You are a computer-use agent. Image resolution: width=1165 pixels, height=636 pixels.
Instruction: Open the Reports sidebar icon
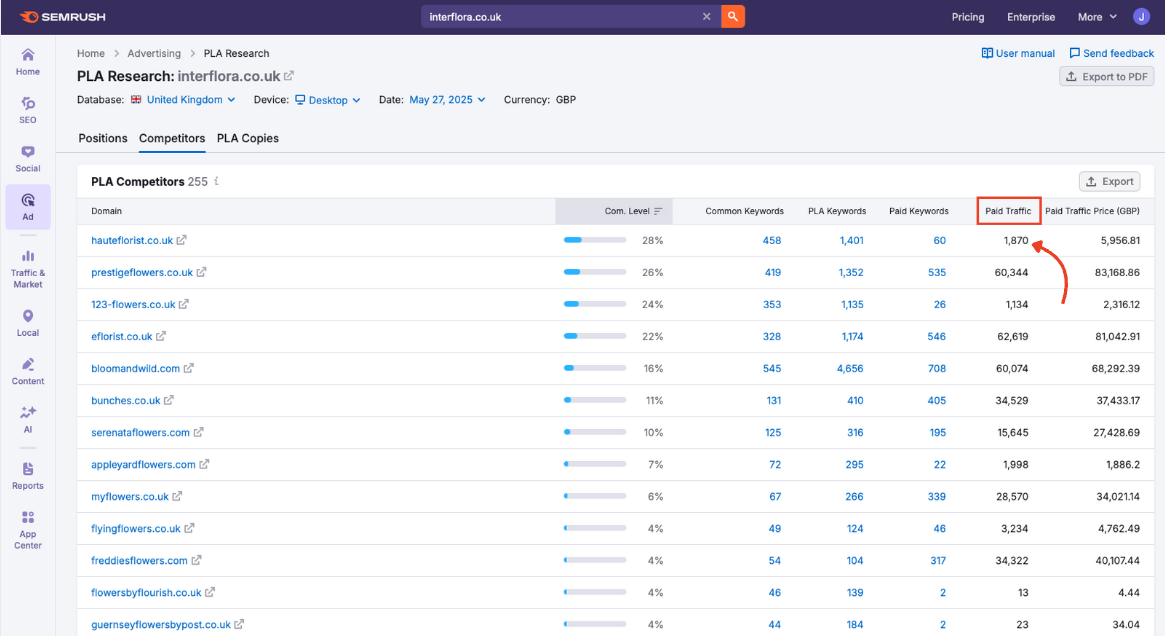[28, 475]
